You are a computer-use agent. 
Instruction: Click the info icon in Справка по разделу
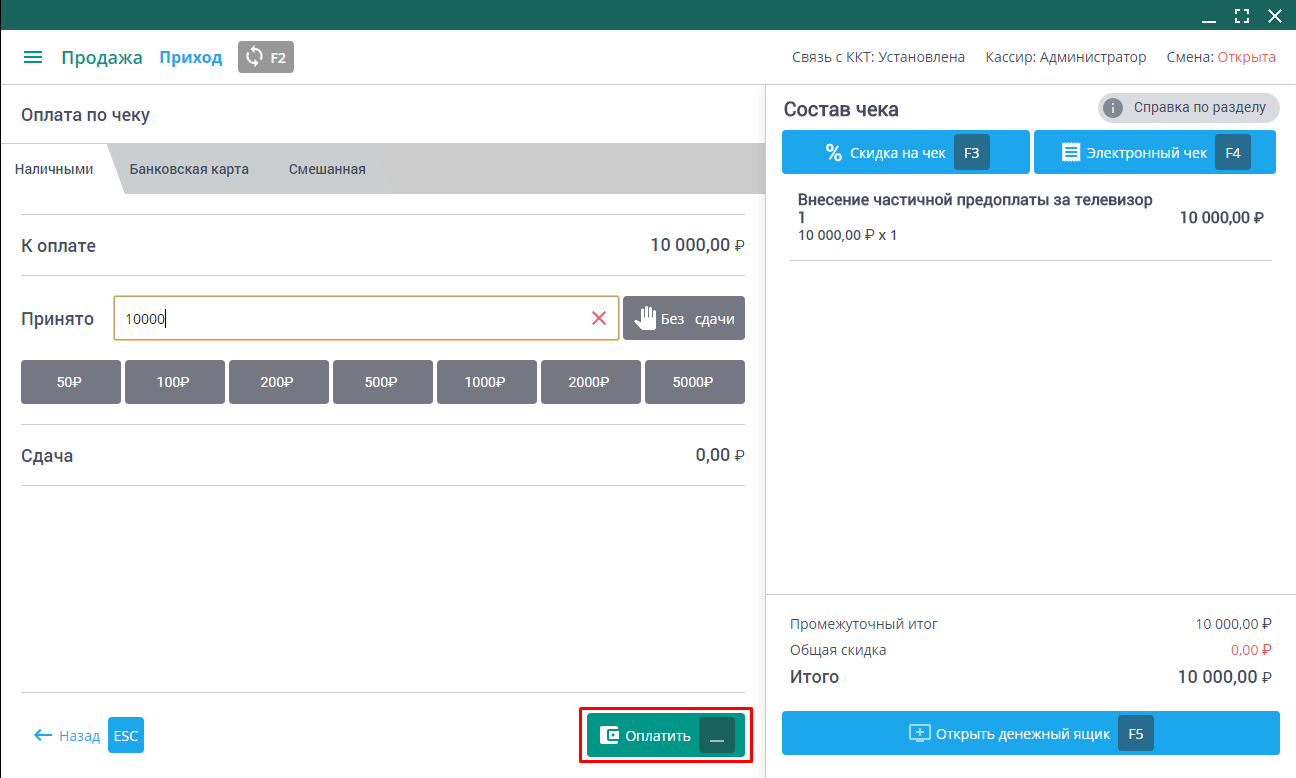tap(1113, 108)
